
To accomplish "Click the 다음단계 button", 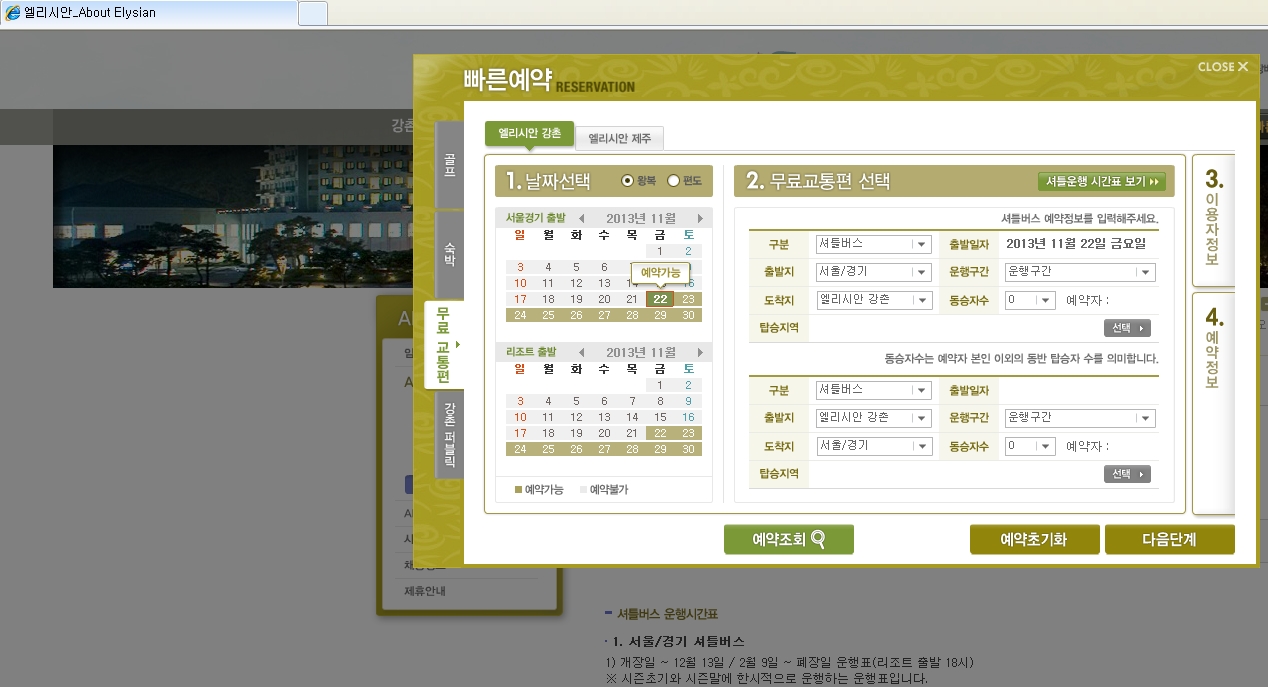I will click(x=1169, y=540).
